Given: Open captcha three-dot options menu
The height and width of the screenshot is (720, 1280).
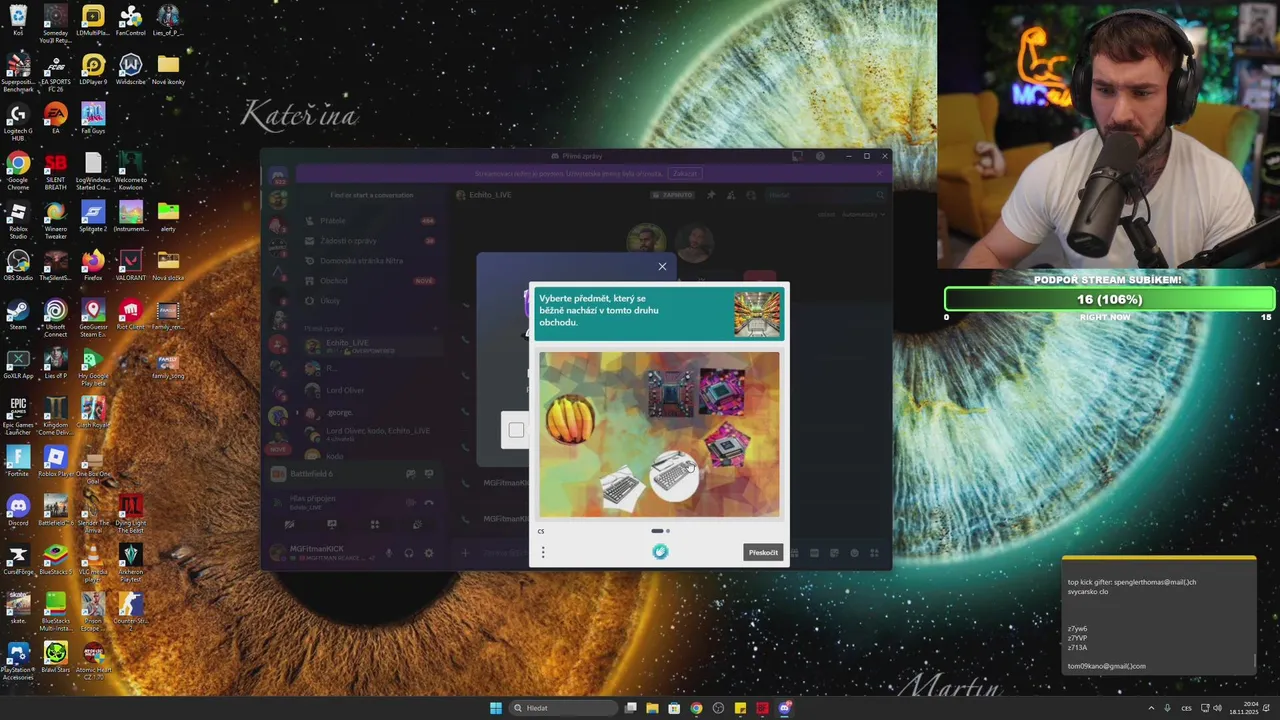Looking at the screenshot, I should 543,552.
